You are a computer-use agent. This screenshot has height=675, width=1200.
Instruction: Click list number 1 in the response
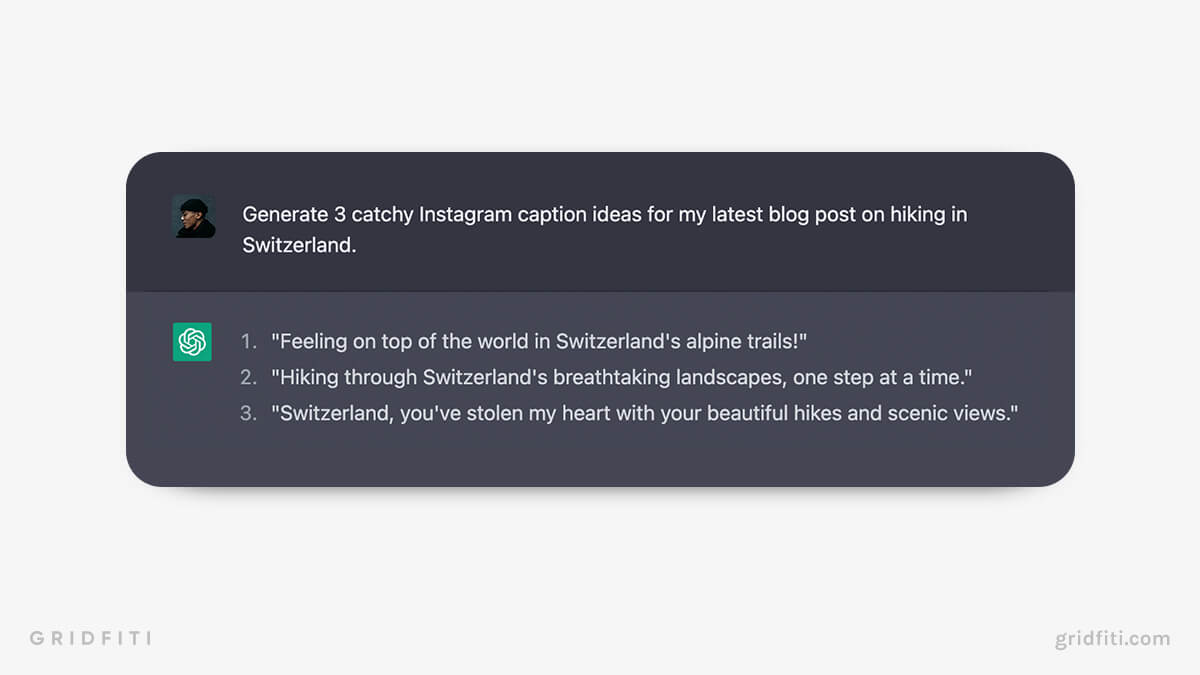pos(248,342)
